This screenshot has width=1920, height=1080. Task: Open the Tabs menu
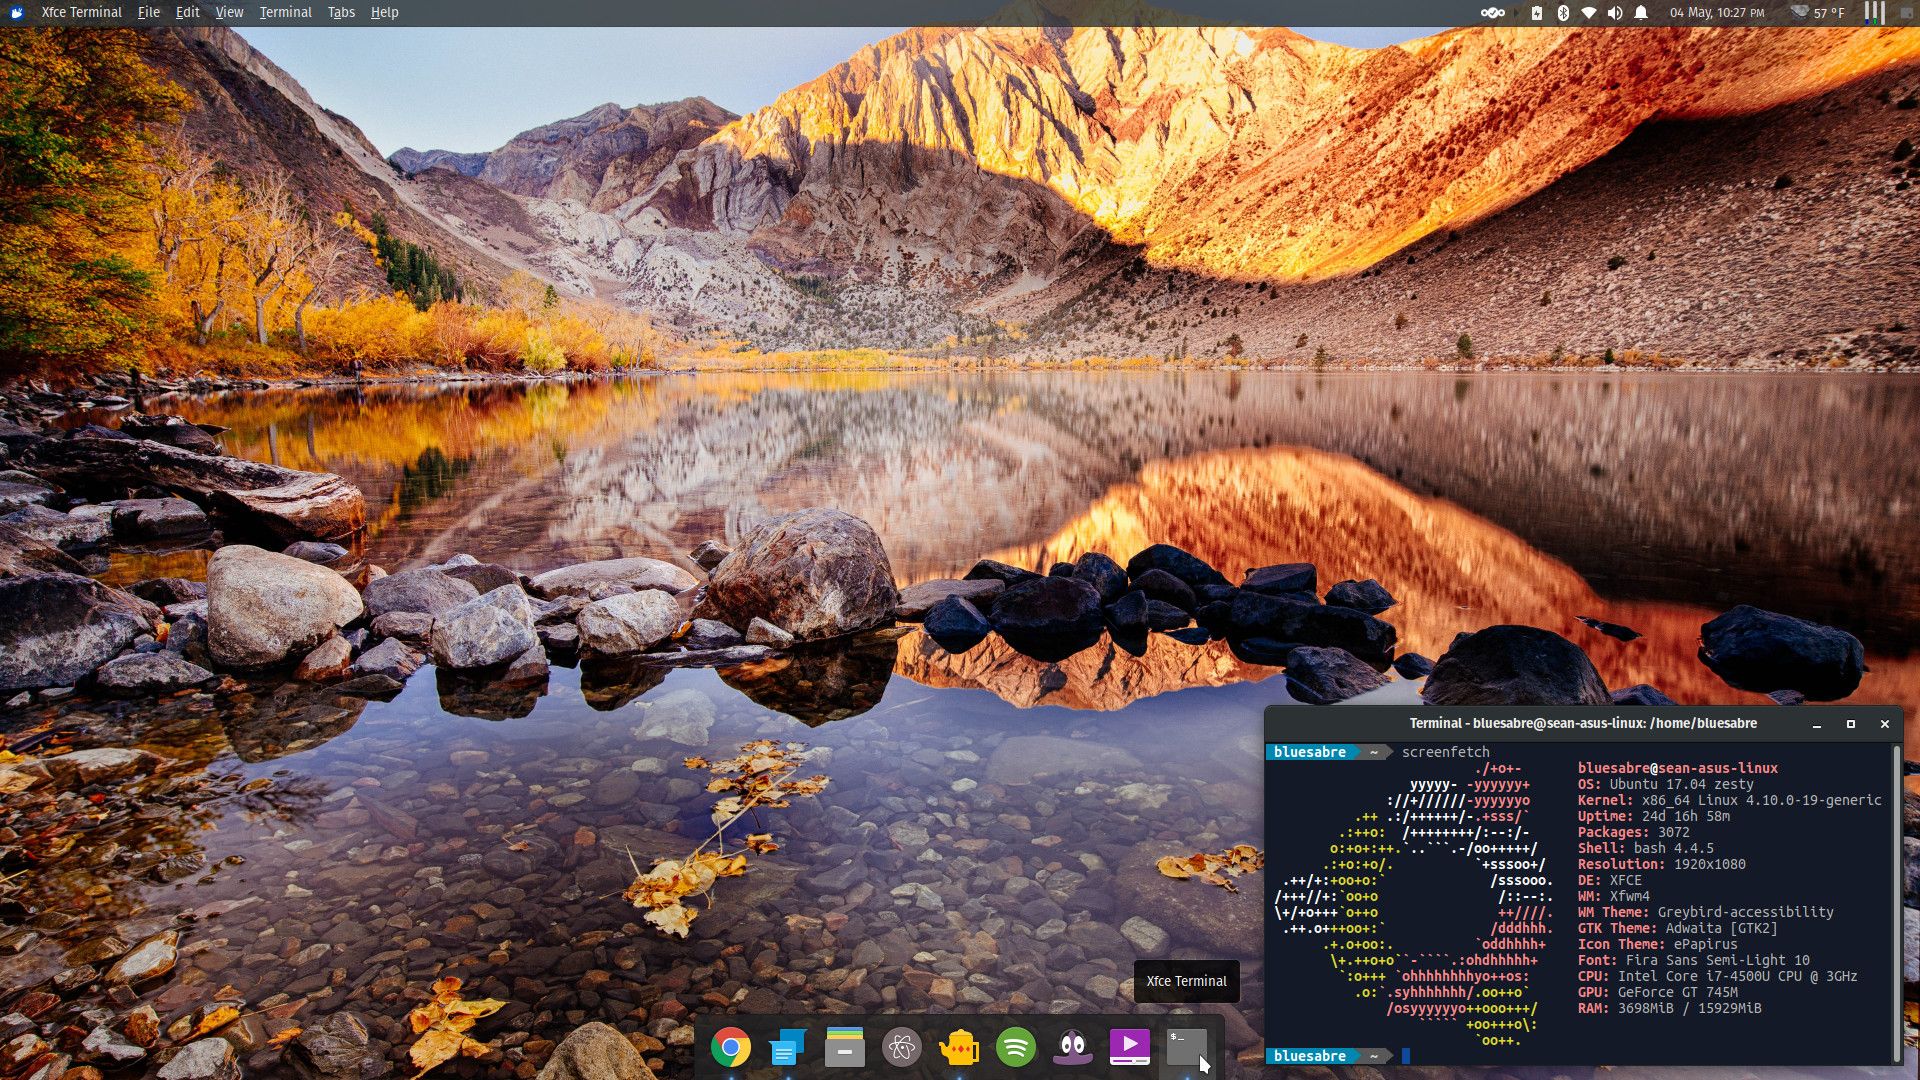pos(341,13)
